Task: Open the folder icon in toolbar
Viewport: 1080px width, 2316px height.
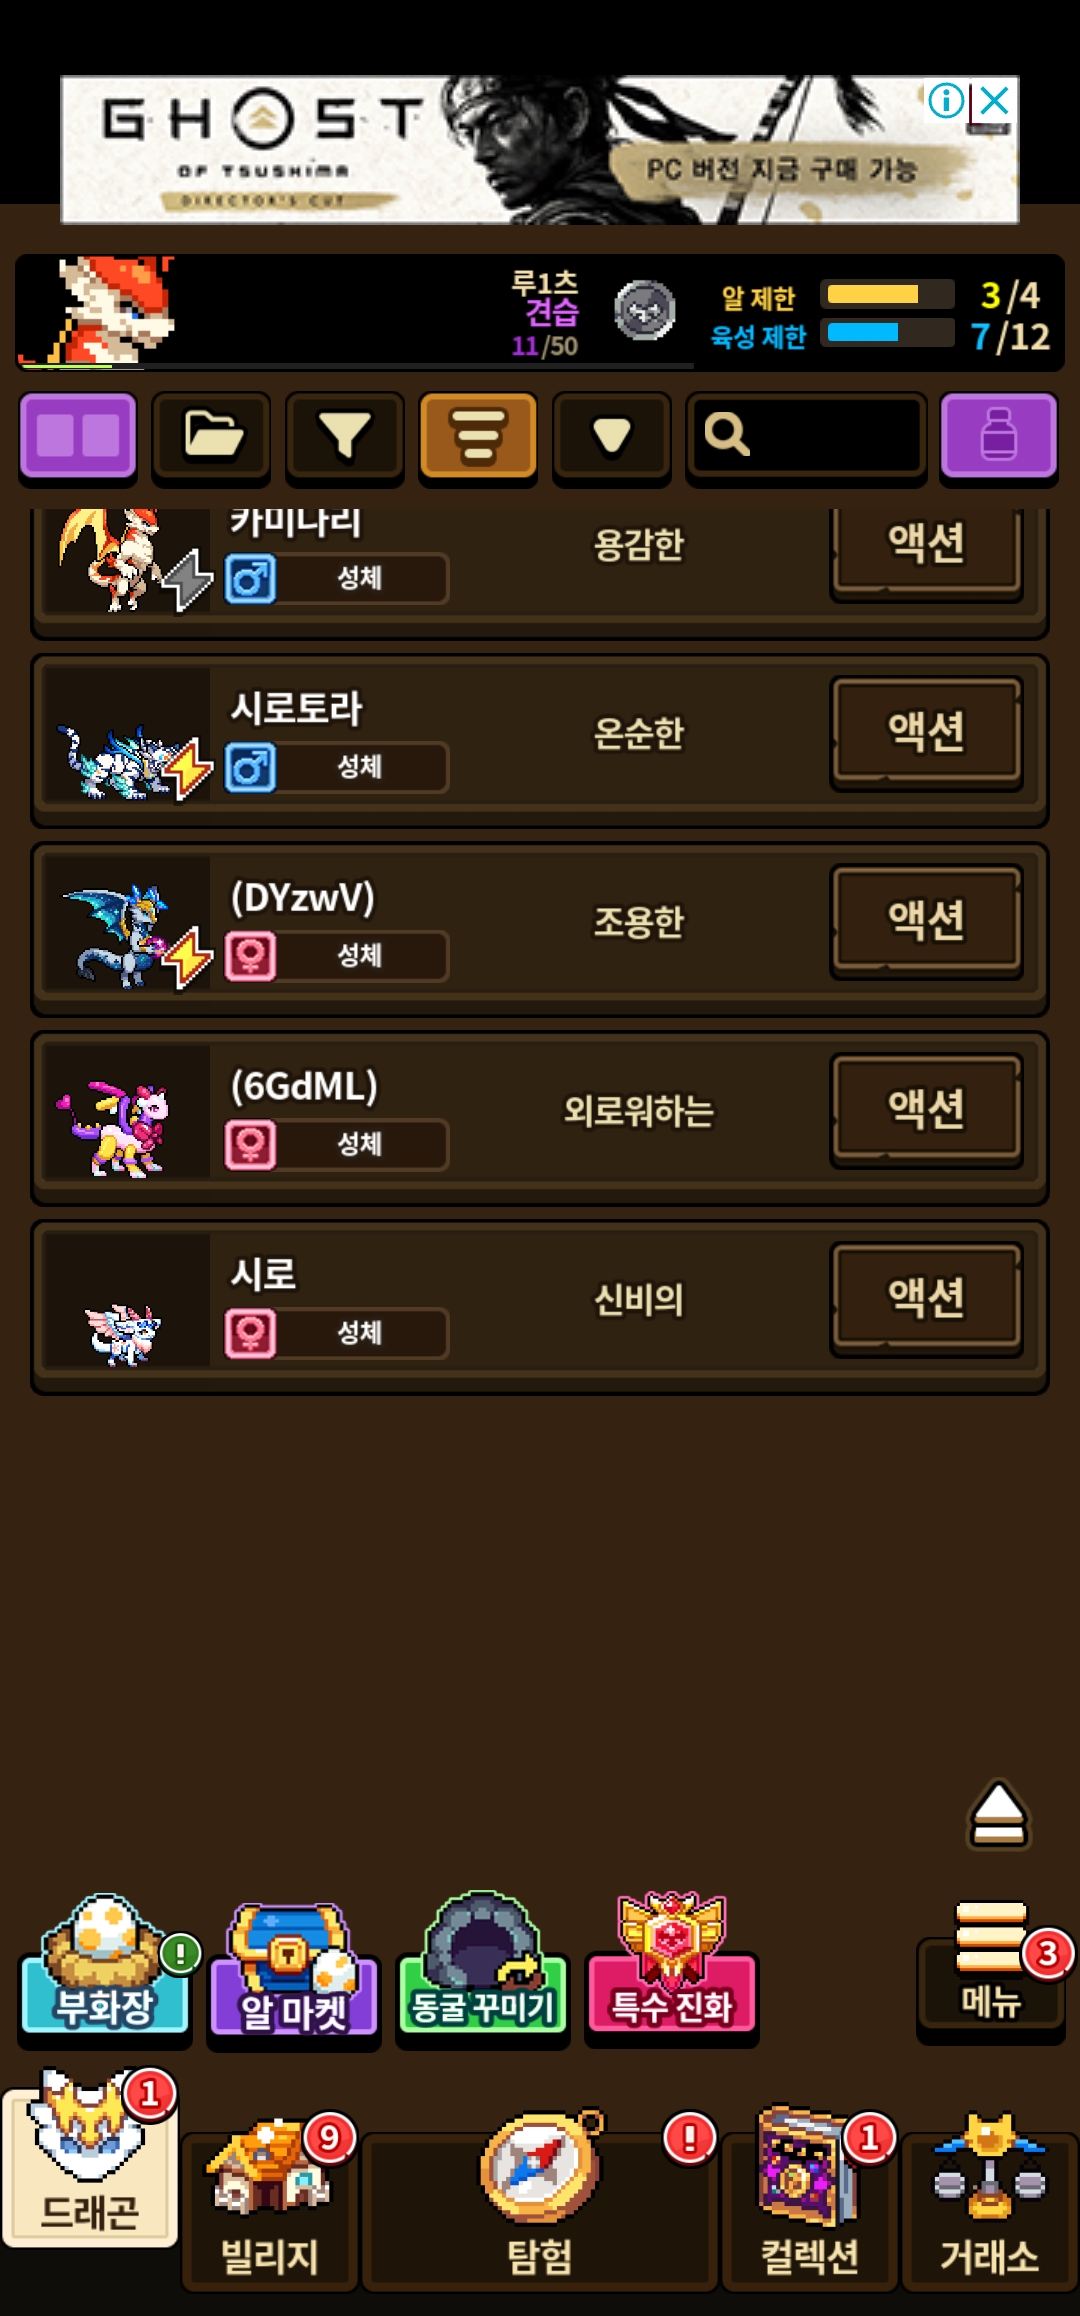Action: [211, 437]
